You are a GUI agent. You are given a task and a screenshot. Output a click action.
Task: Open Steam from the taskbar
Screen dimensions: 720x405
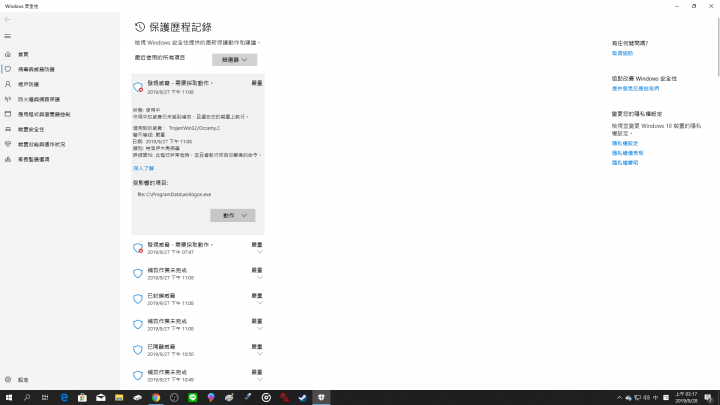[x=303, y=398]
